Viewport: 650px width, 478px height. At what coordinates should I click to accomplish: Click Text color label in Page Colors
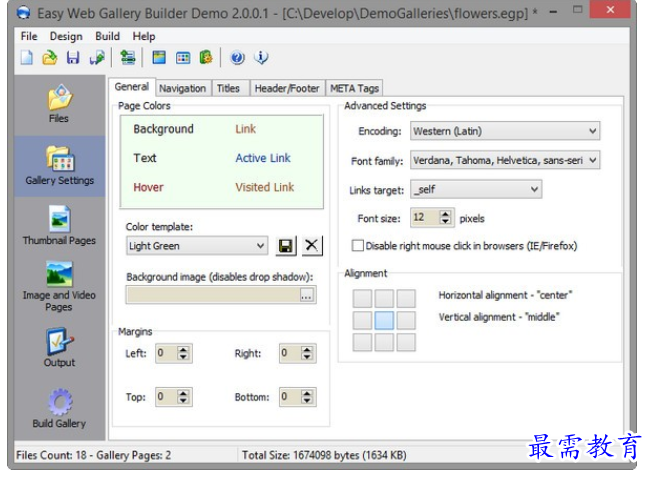(145, 158)
